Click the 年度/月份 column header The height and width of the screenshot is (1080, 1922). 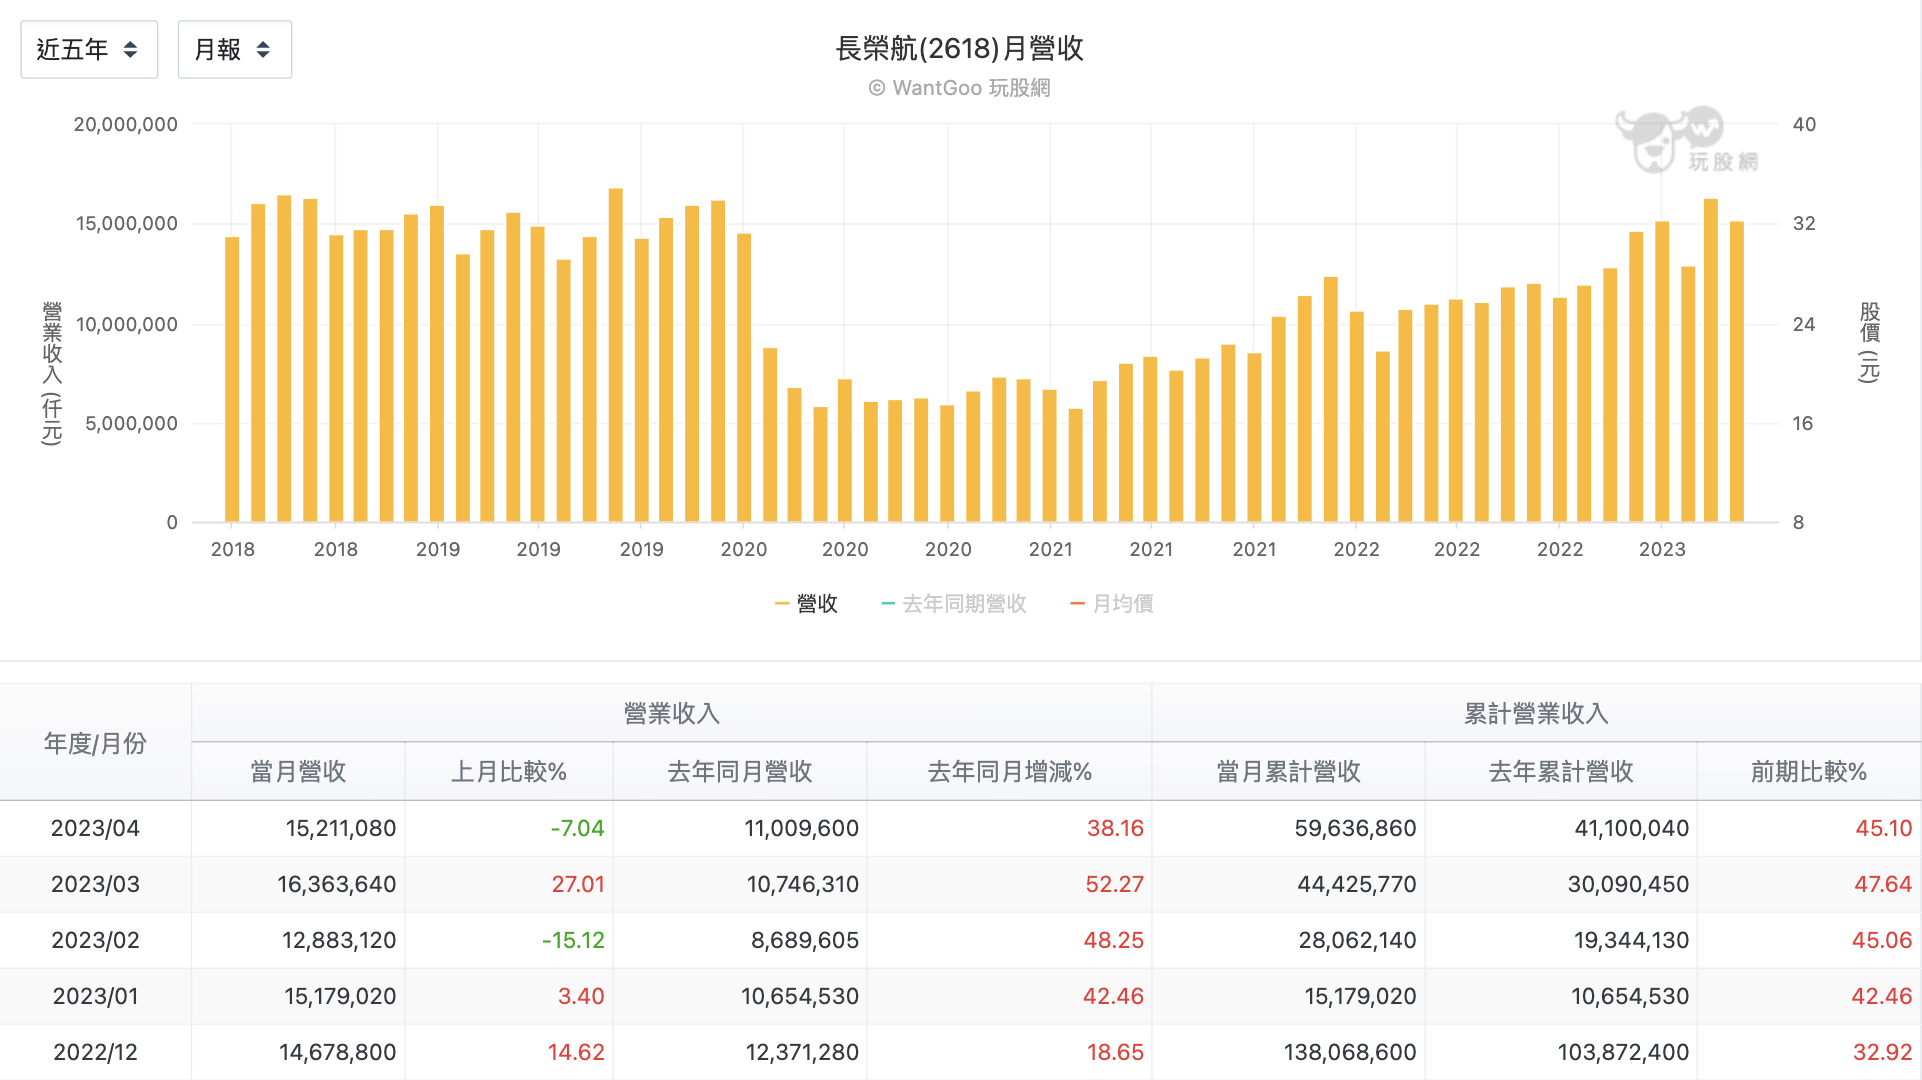coord(95,743)
